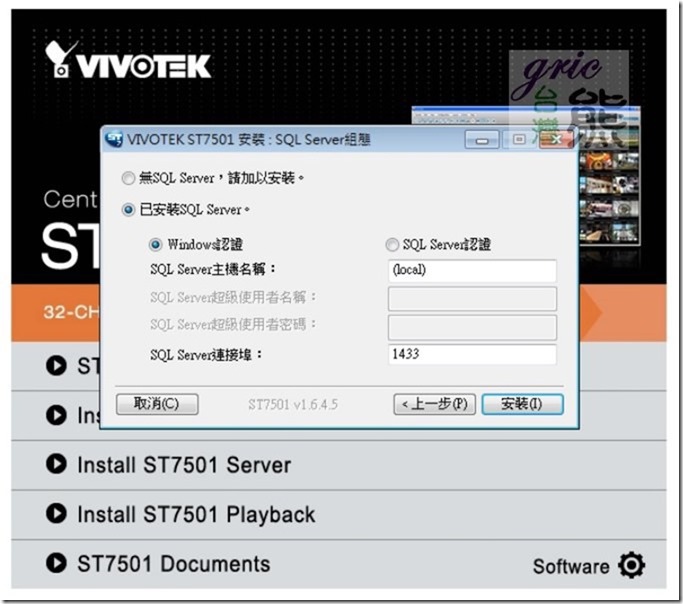Start setup with the 安裝(I) button
Screen dimensions: 683x604
(523, 404)
